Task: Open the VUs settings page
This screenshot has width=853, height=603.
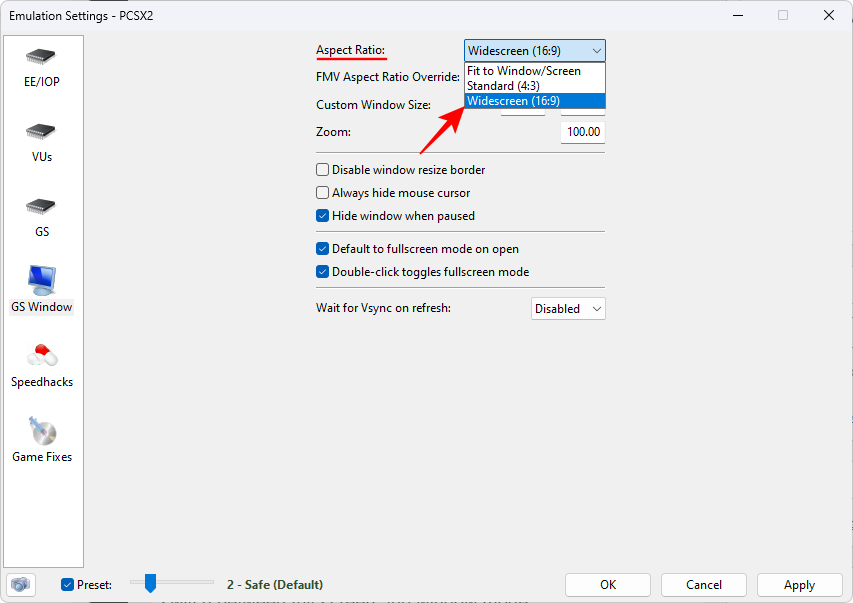Action: (42, 143)
